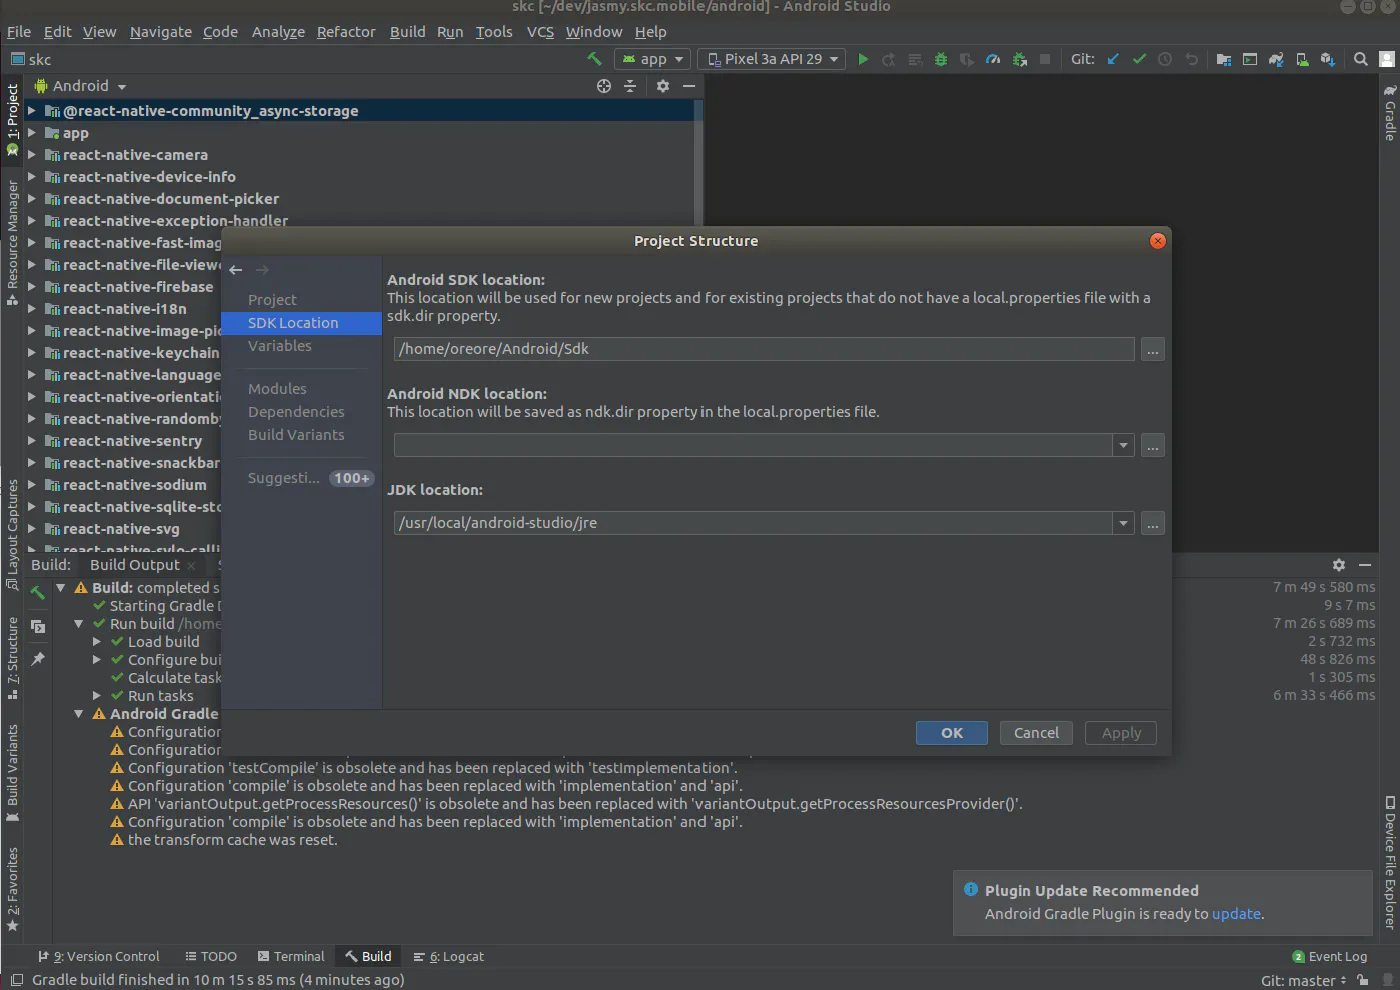Select Modules in the Project Structure sidebar
This screenshot has width=1400, height=990.
pyautogui.click(x=277, y=389)
